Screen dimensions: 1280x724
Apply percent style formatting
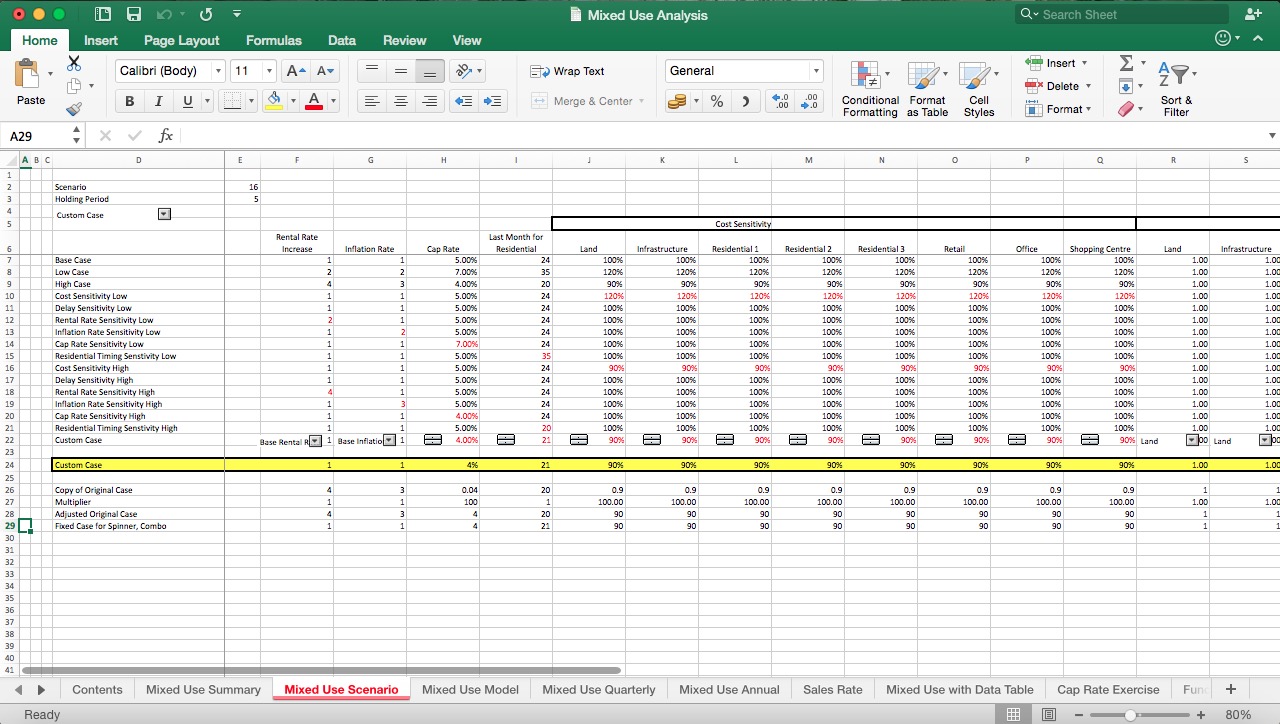click(x=717, y=101)
